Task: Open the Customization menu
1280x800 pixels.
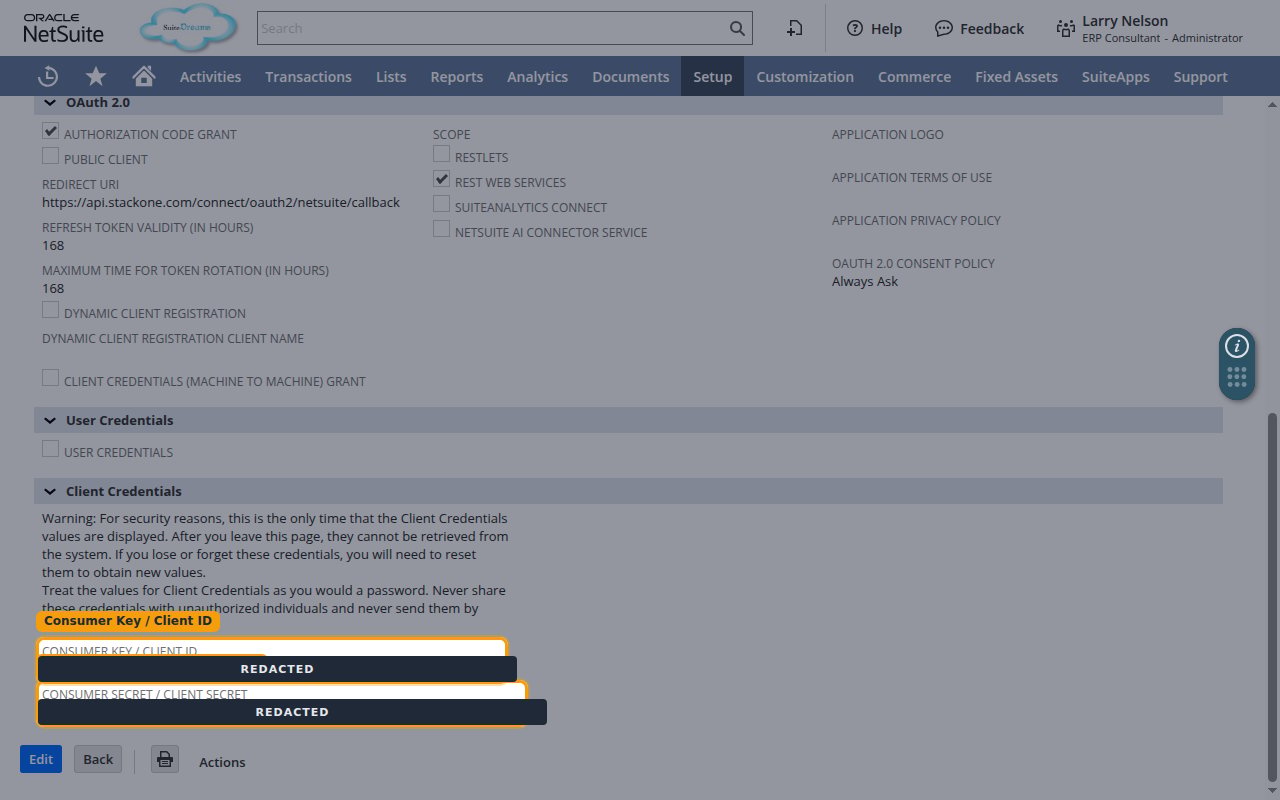Action: 805,76
